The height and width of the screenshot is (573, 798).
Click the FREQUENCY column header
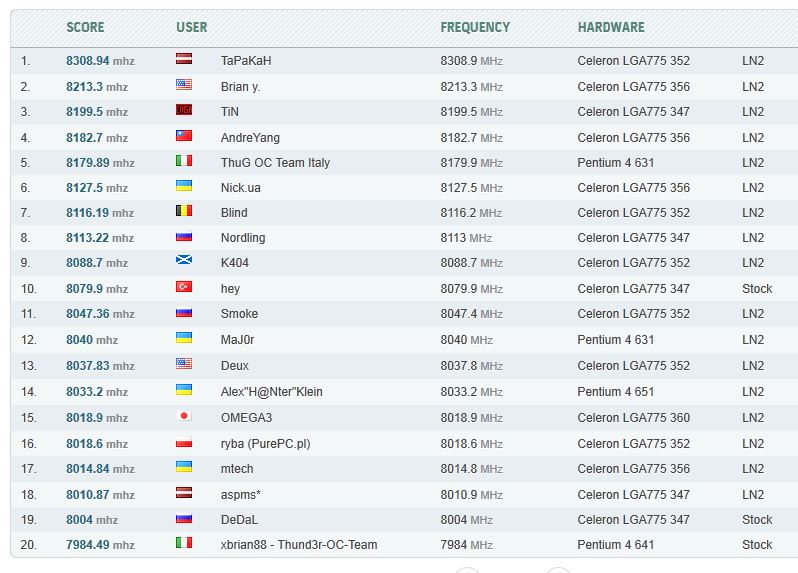pos(475,27)
